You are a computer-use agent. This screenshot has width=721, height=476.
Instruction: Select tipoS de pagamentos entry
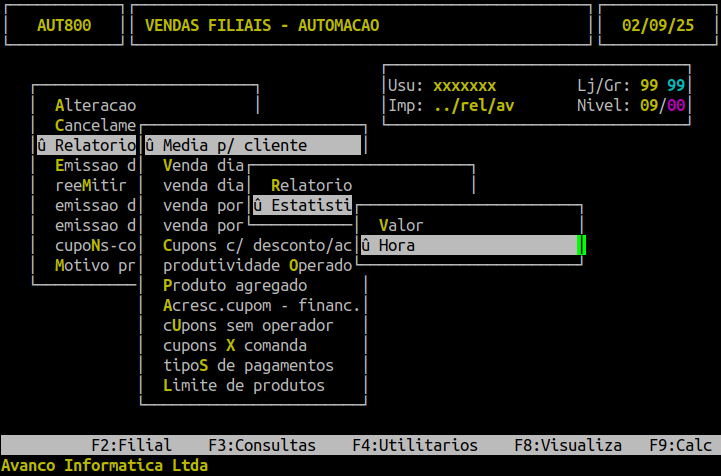click(248, 366)
